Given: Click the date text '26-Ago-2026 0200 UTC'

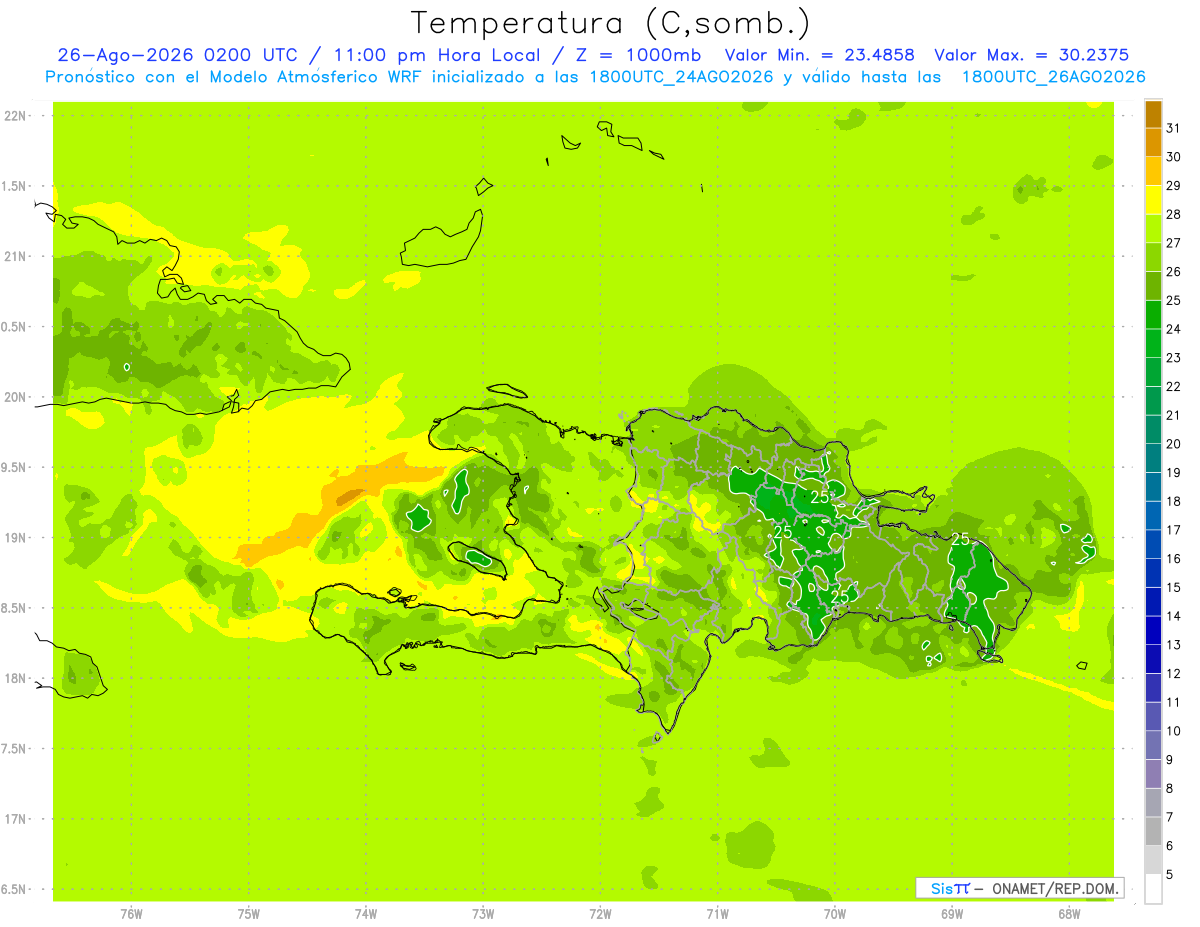Looking at the screenshot, I should click(x=178, y=55).
